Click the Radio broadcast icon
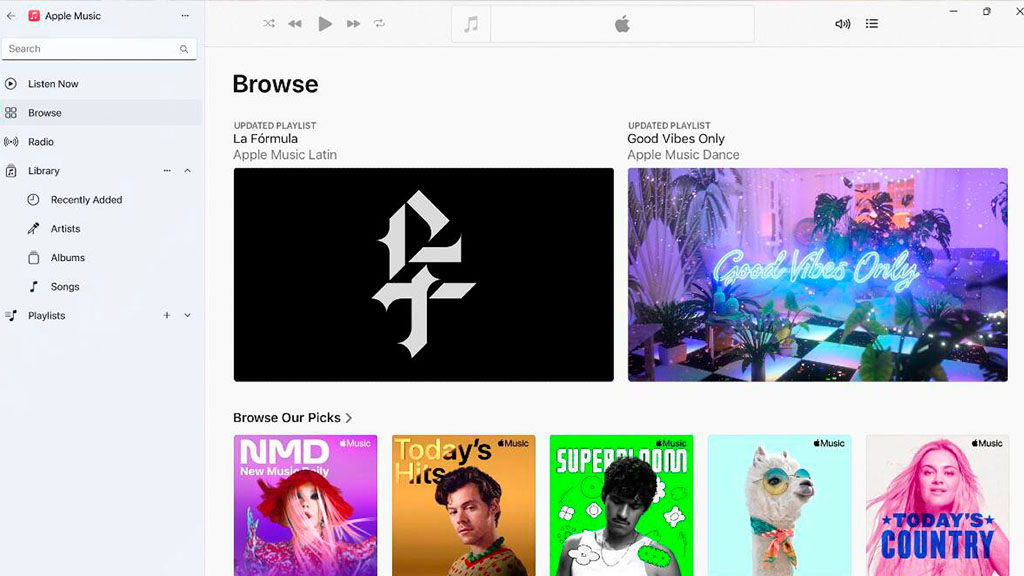This screenshot has height=576, width=1024. pos(11,142)
